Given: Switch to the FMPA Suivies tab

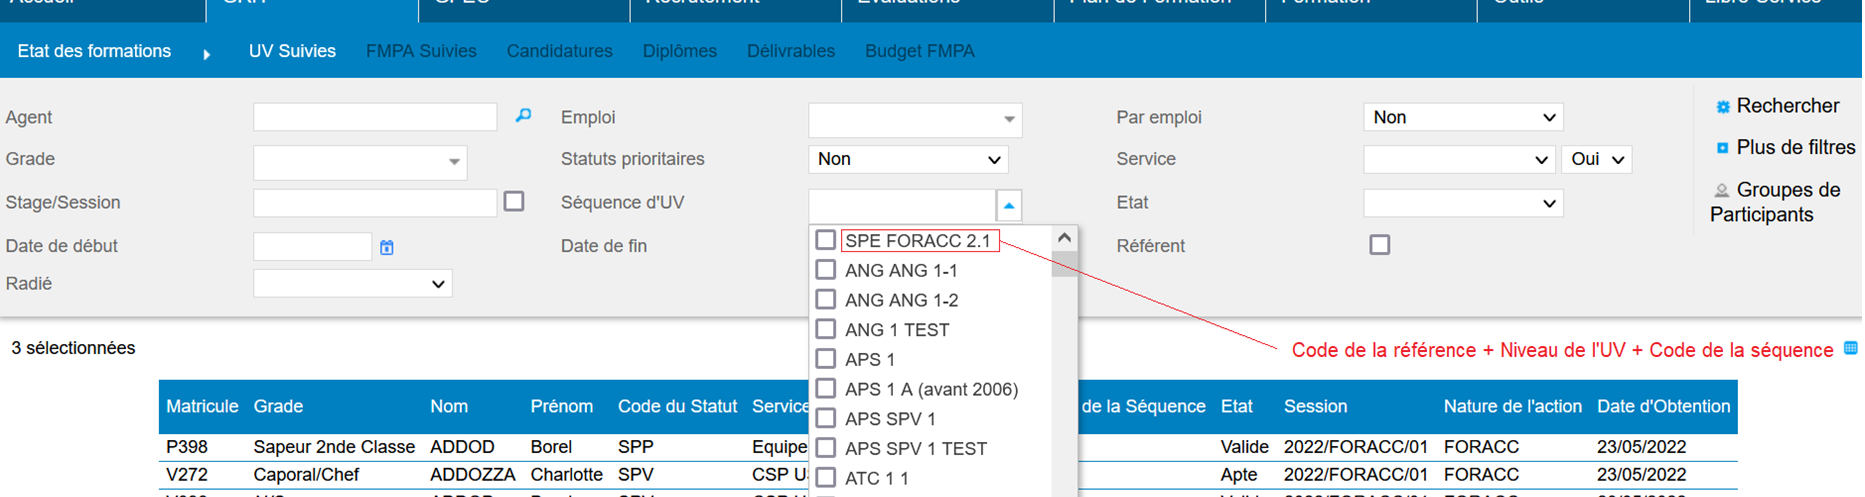Looking at the screenshot, I should pyautogui.click(x=421, y=51).
